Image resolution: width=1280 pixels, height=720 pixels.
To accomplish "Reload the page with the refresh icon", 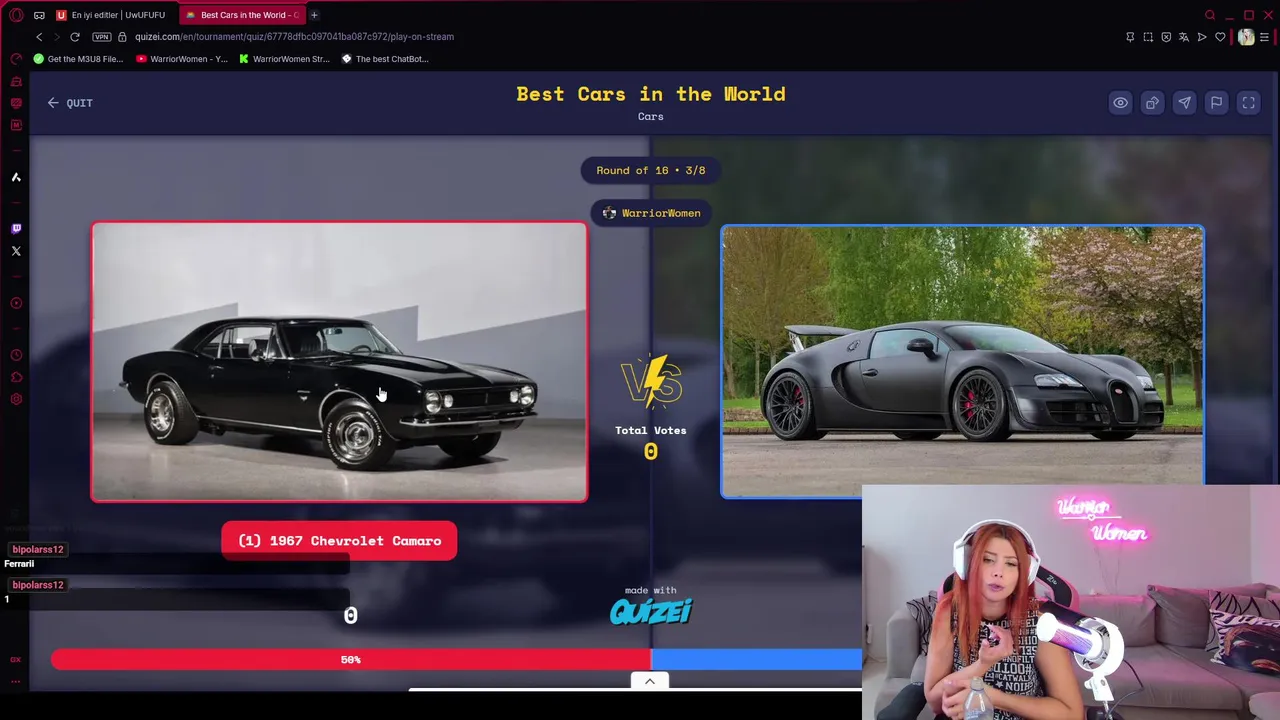I will tap(74, 37).
